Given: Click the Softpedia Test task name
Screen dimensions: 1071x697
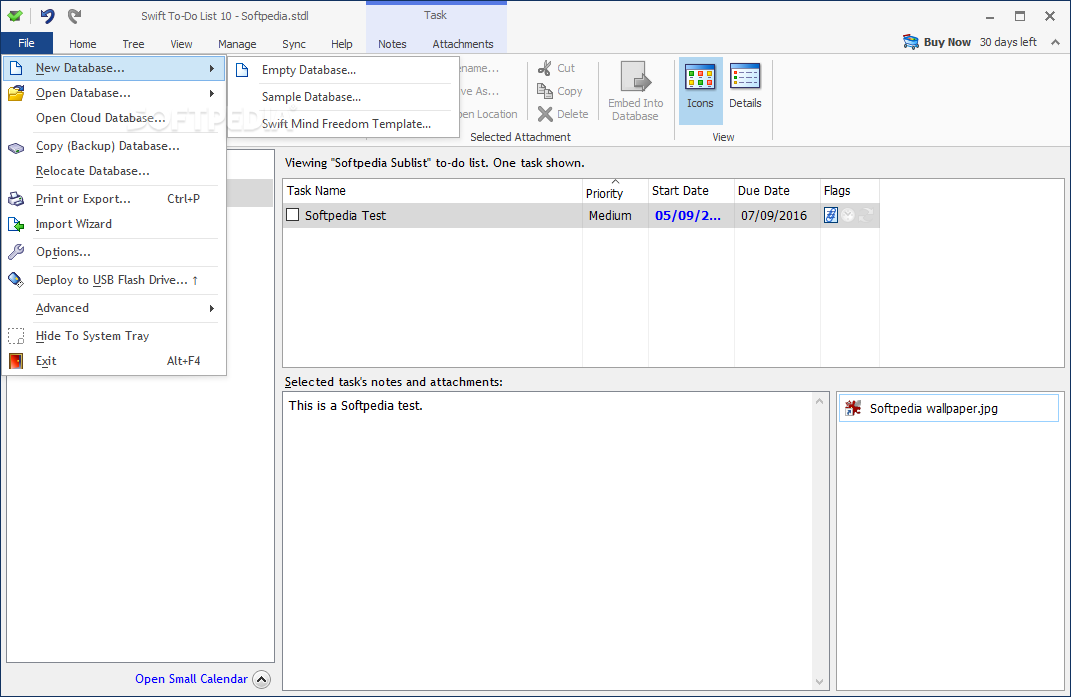Looking at the screenshot, I should tap(345, 215).
